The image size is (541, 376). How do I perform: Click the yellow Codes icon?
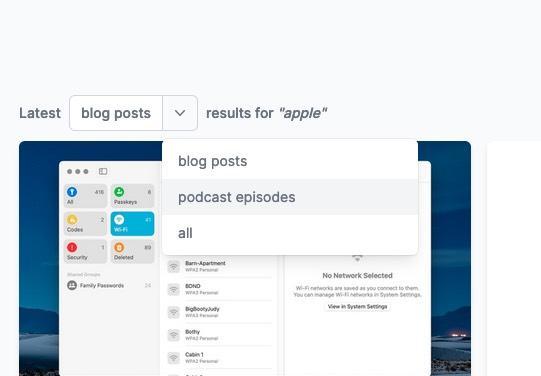point(72,220)
